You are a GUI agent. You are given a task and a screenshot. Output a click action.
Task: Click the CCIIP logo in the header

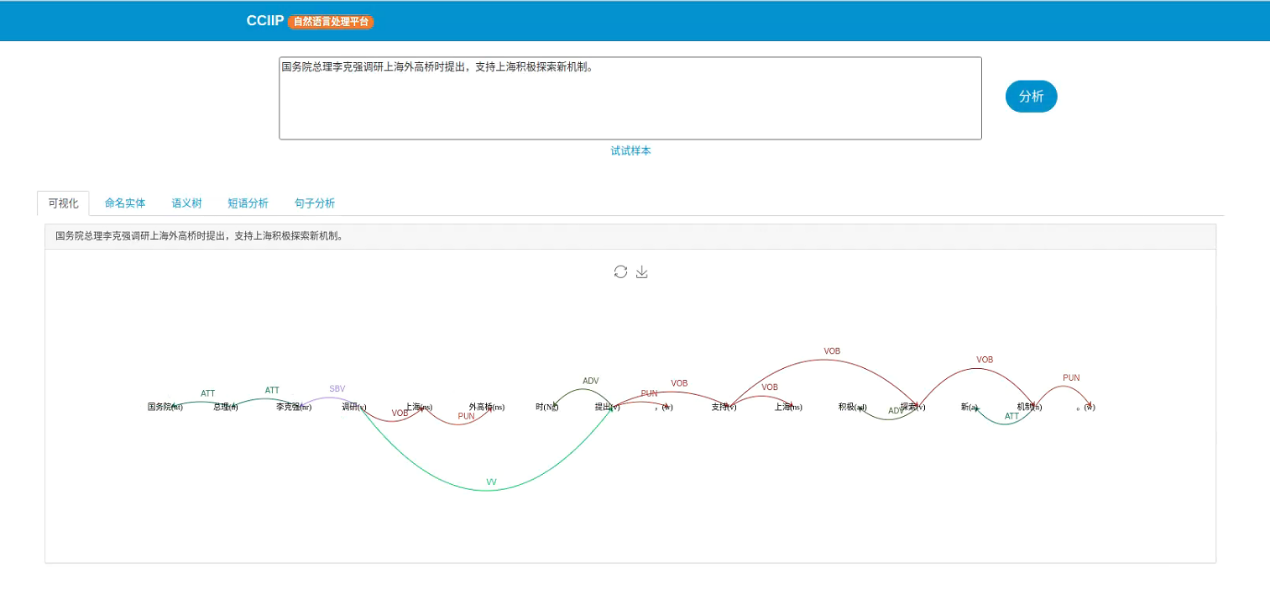coord(265,21)
